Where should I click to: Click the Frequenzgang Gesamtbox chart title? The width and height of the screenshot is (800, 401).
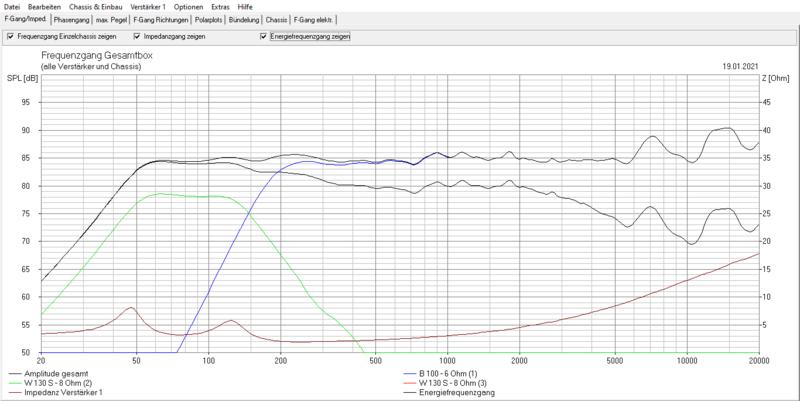[x=96, y=56]
